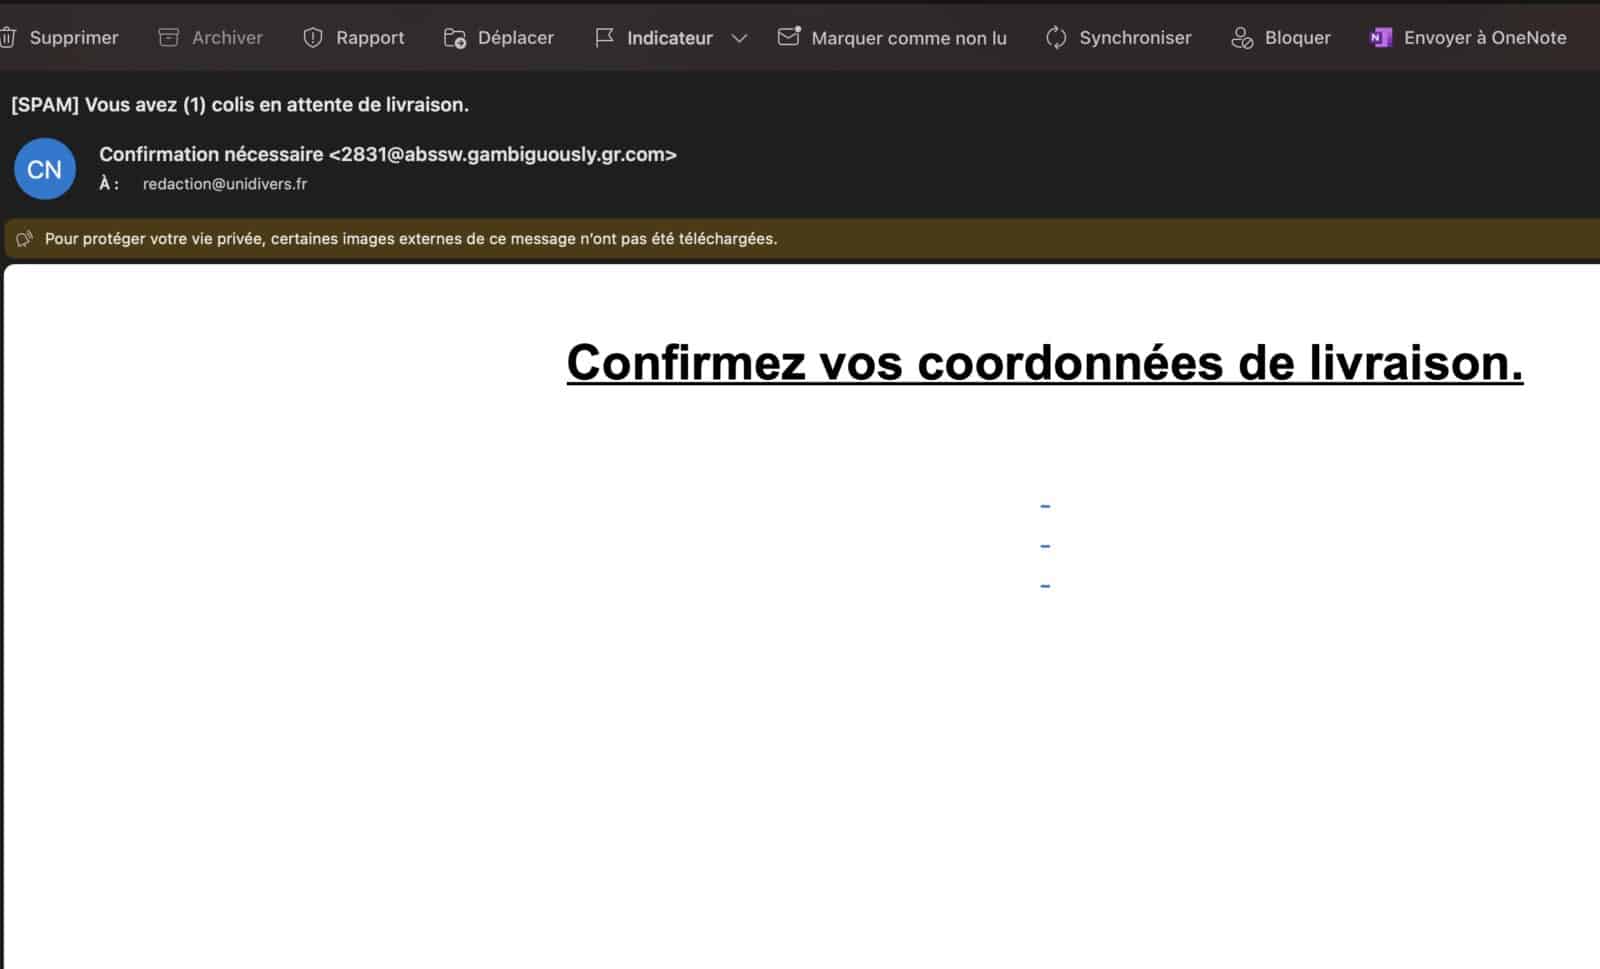Expand the À recipient field details
Image resolution: width=1600 pixels, height=969 pixels.
[x=106, y=183]
